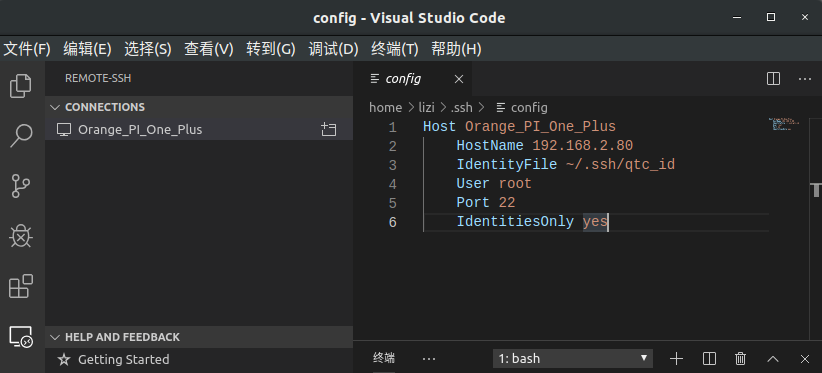Split the editor to the right
Screen dimensions: 822x373
[773, 79]
